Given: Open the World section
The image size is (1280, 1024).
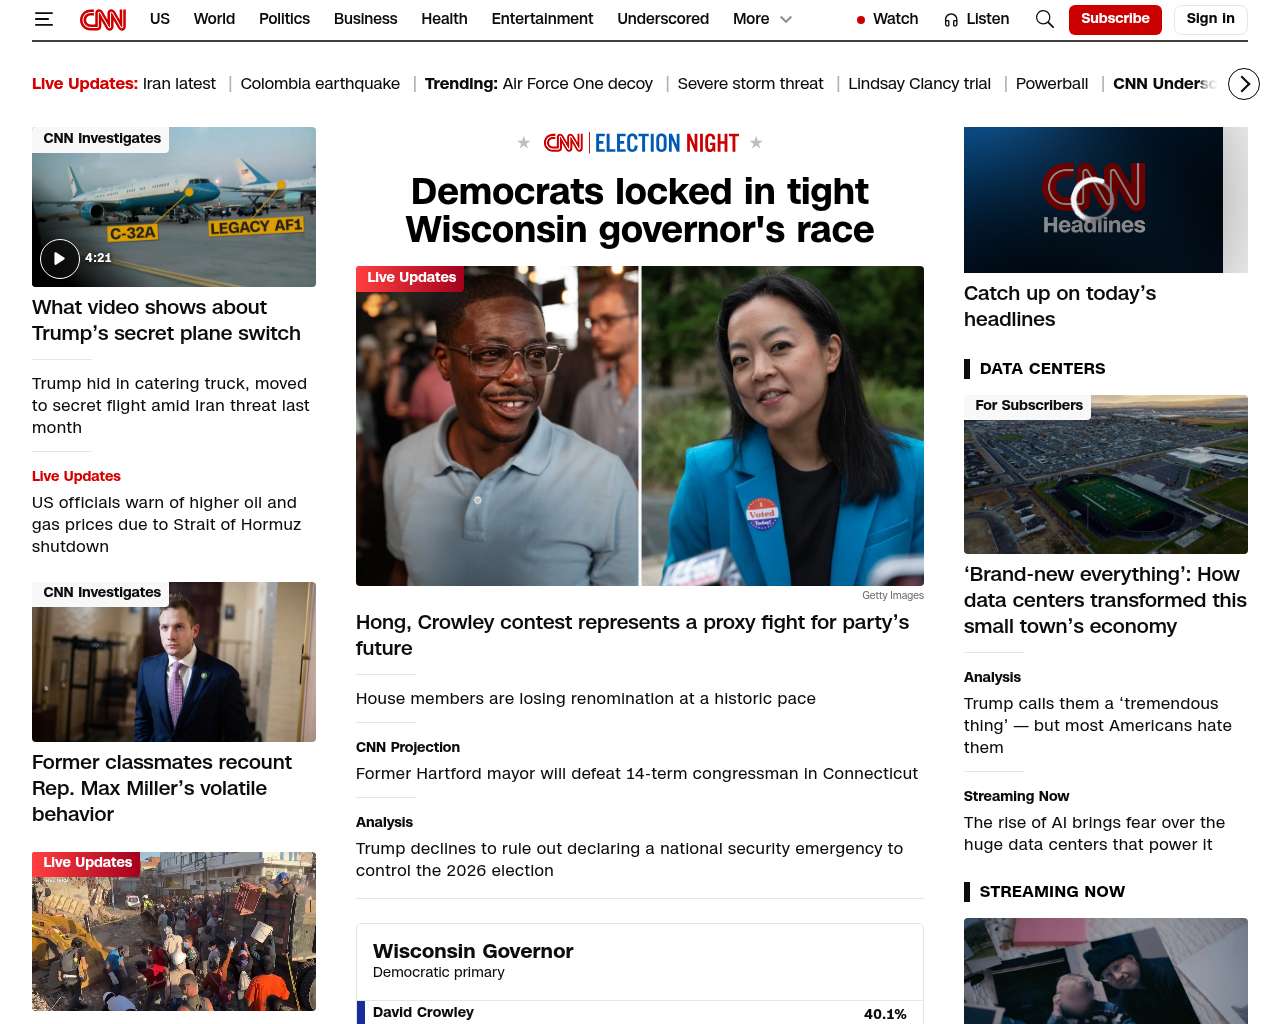Looking at the screenshot, I should (214, 19).
